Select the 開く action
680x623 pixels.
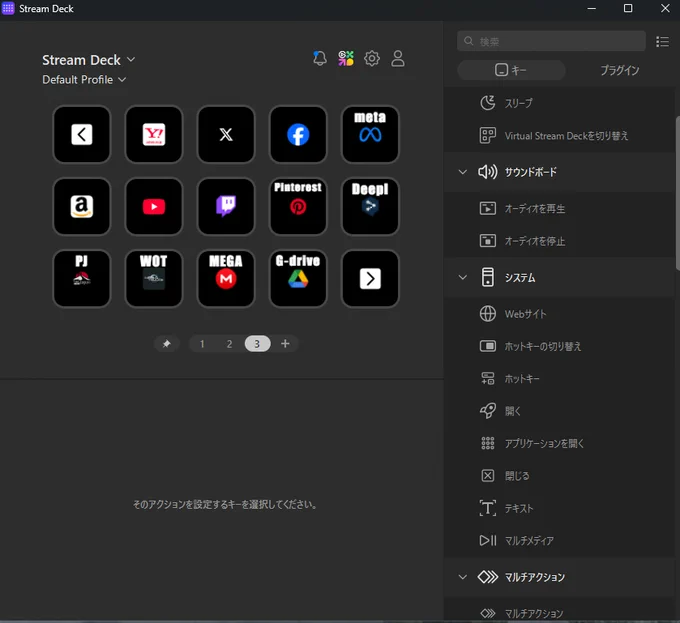coord(559,411)
